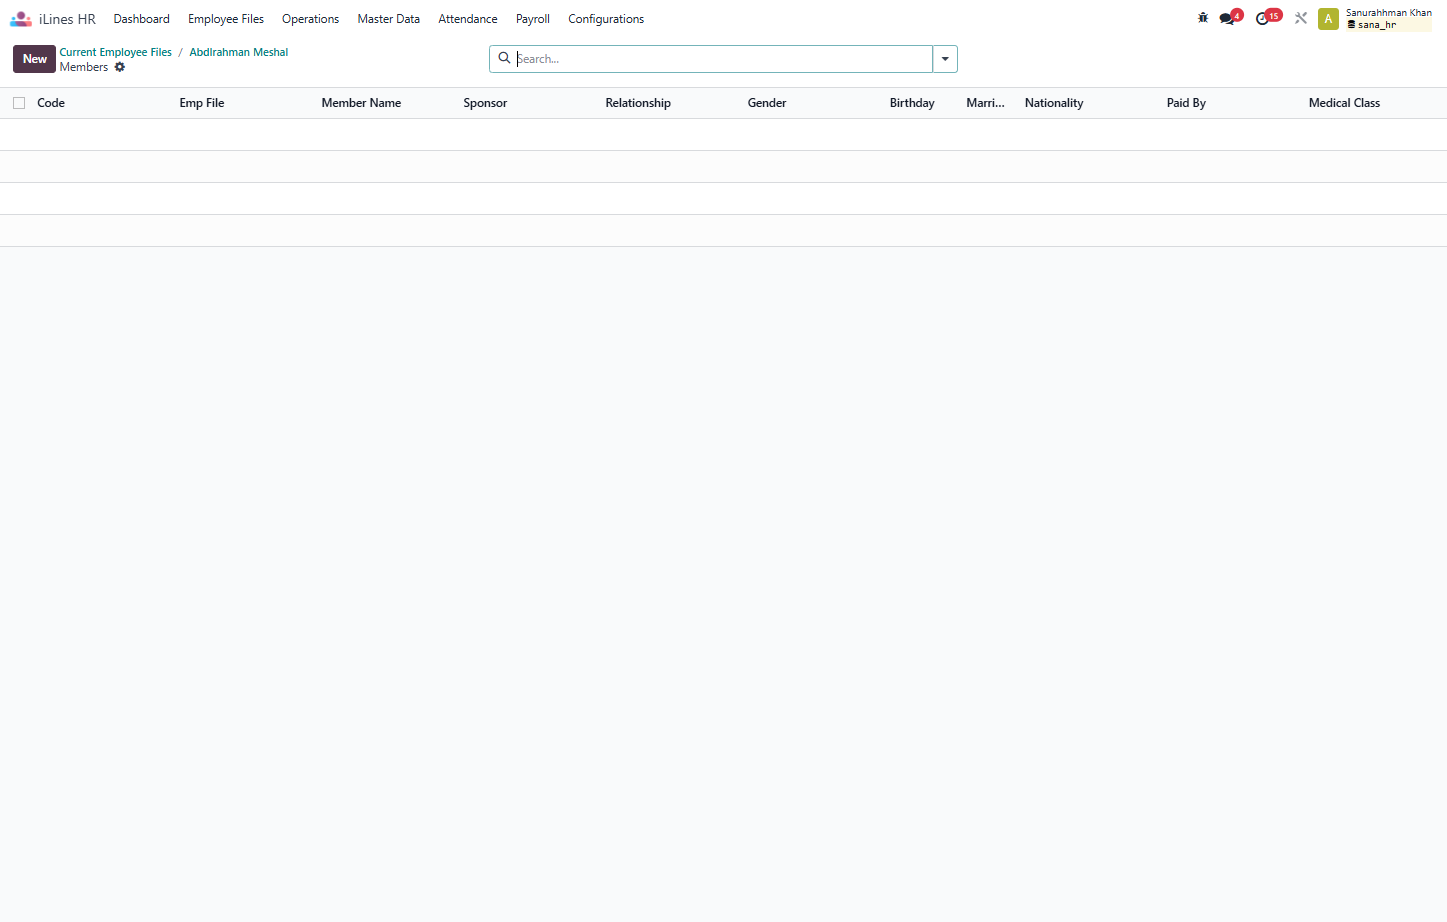Click the wrench tools icon
Viewport: 1447px width, 922px height.
coord(1301,18)
